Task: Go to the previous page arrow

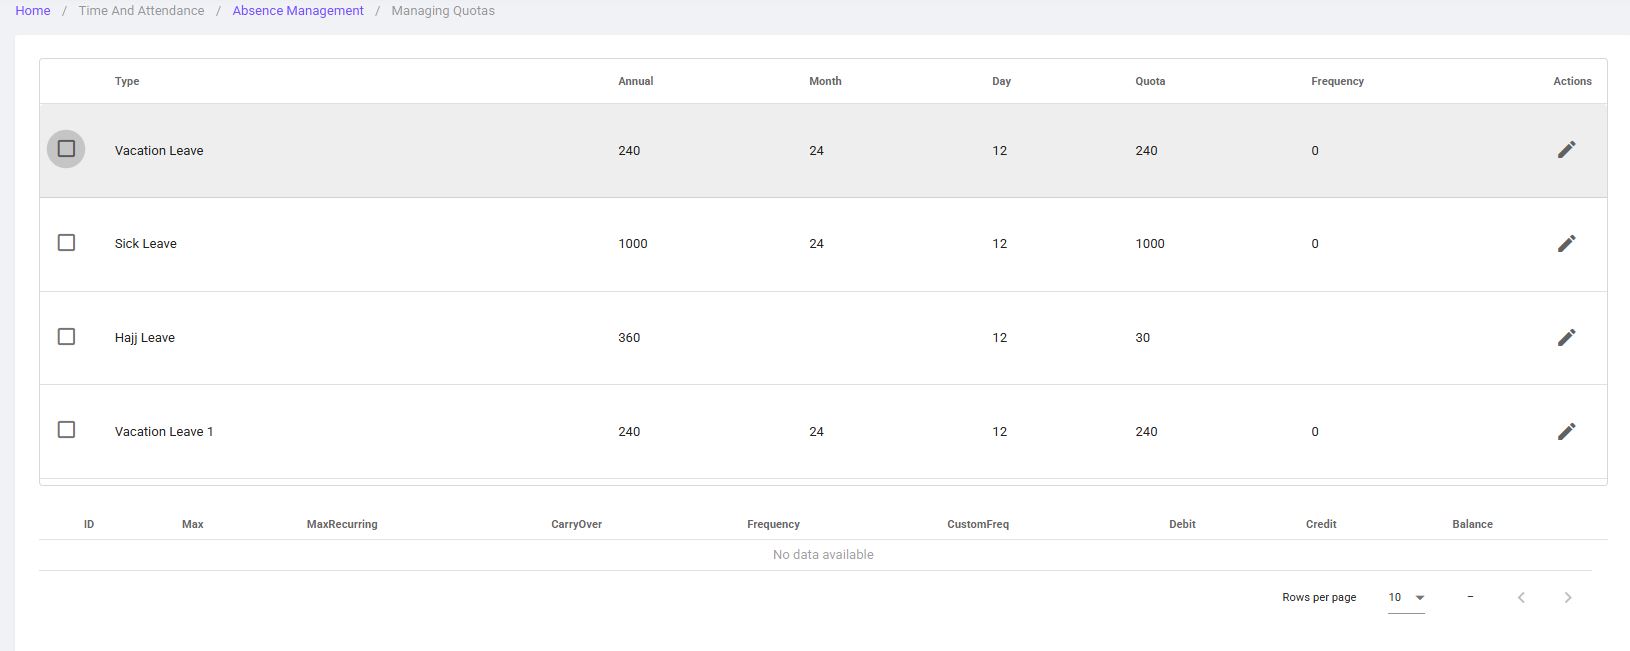Action: [1521, 597]
